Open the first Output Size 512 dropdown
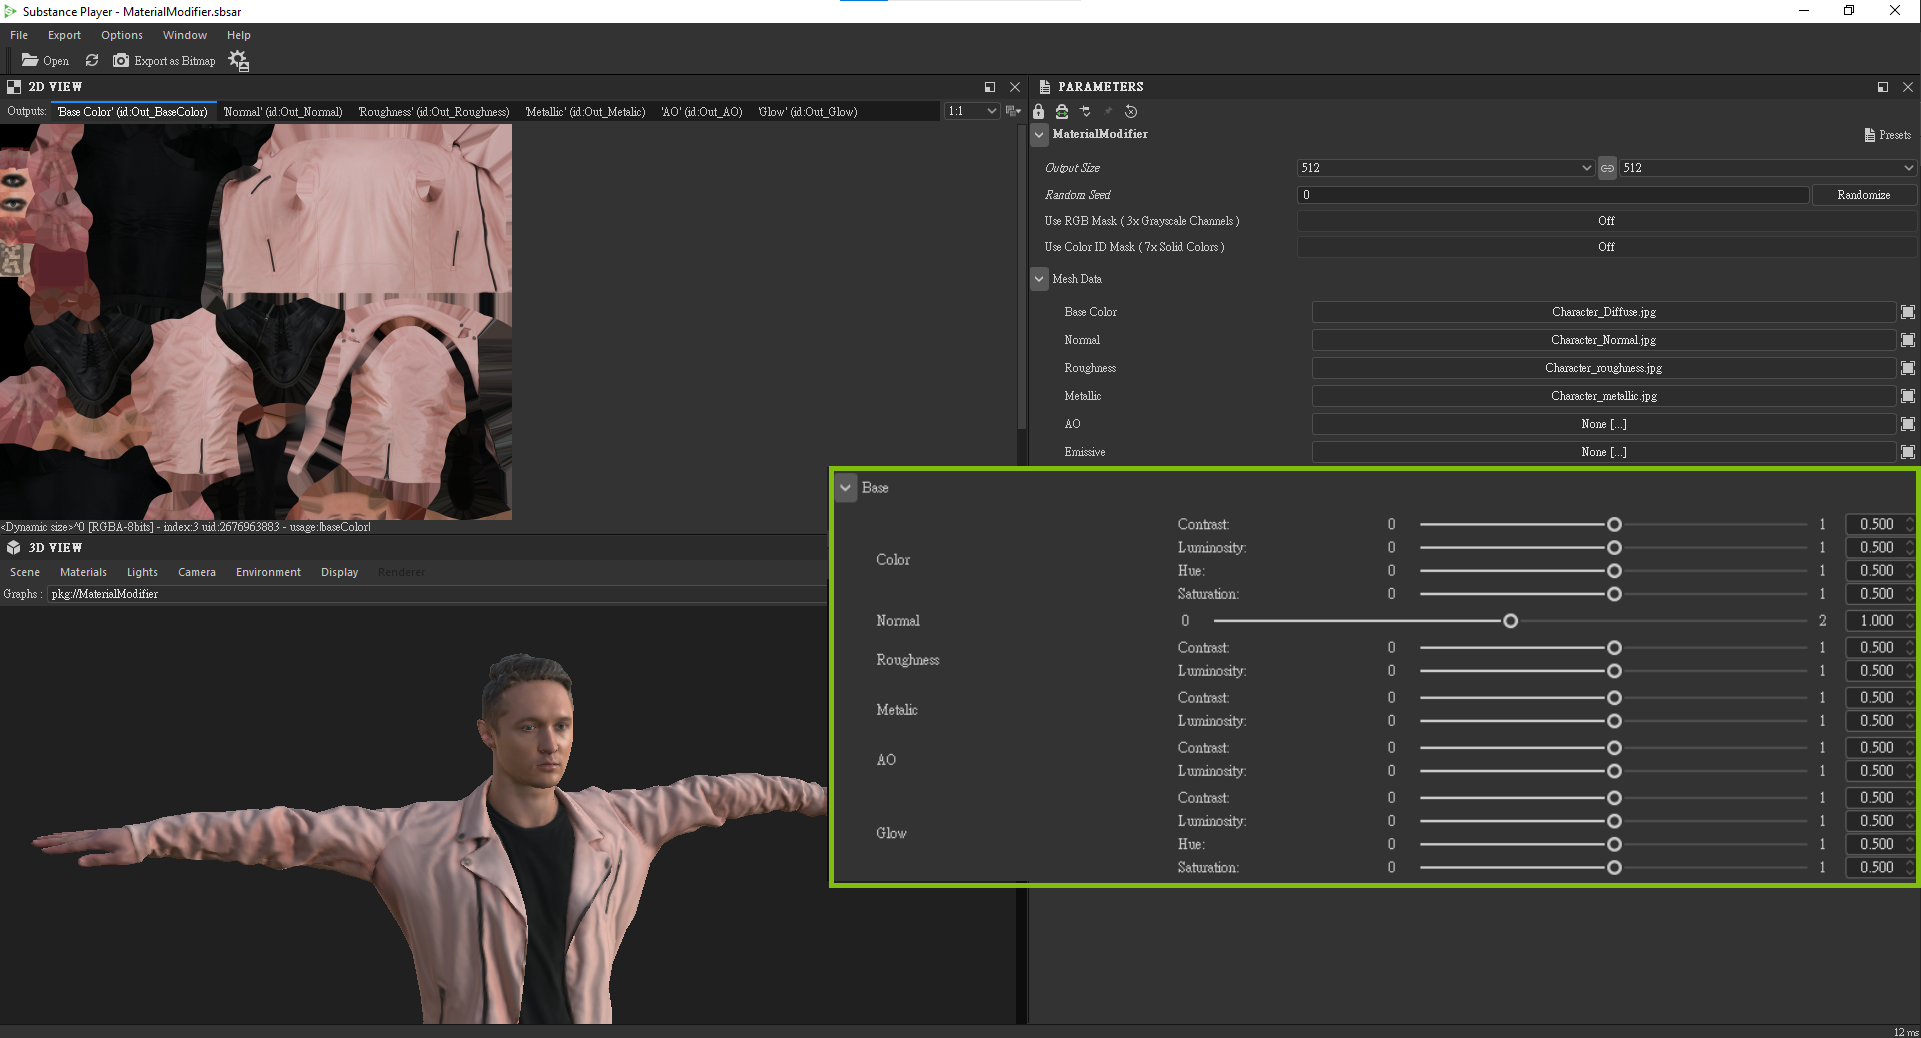1921x1038 pixels. [1445, 168]
